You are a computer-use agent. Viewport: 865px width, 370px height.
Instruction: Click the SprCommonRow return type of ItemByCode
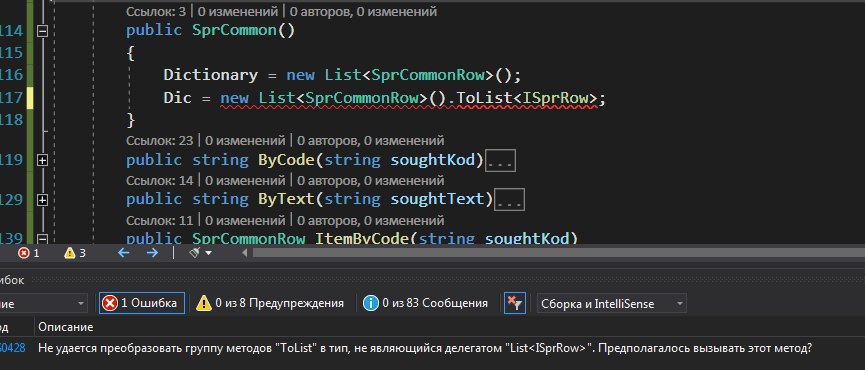(x=249, y=239)
